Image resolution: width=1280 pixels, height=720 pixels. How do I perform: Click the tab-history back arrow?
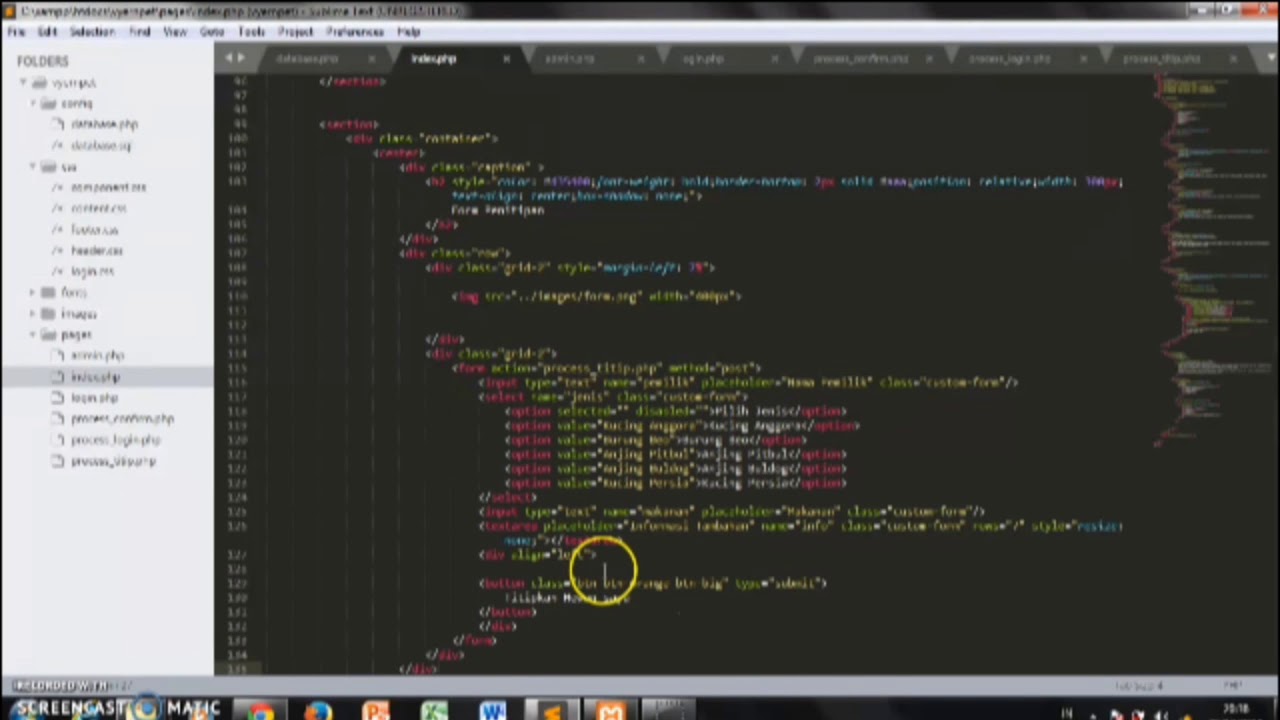click(229, 58)
